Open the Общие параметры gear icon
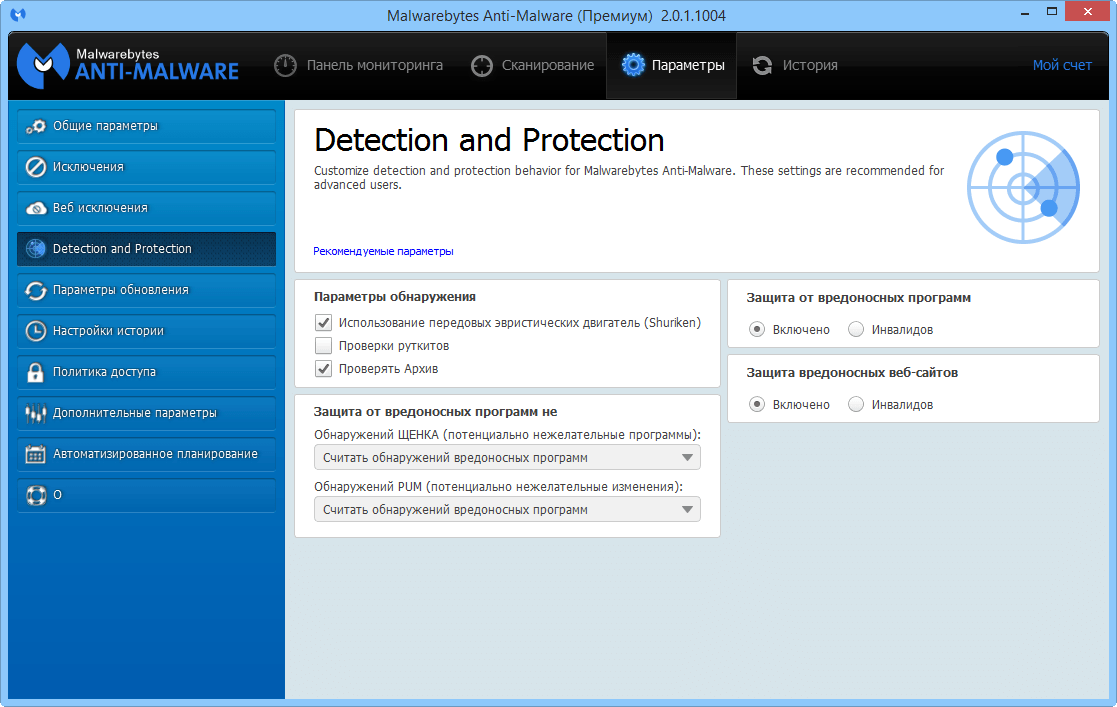Image resolution: width=1117 pixels, height=707 pixels. pos(34,126)
